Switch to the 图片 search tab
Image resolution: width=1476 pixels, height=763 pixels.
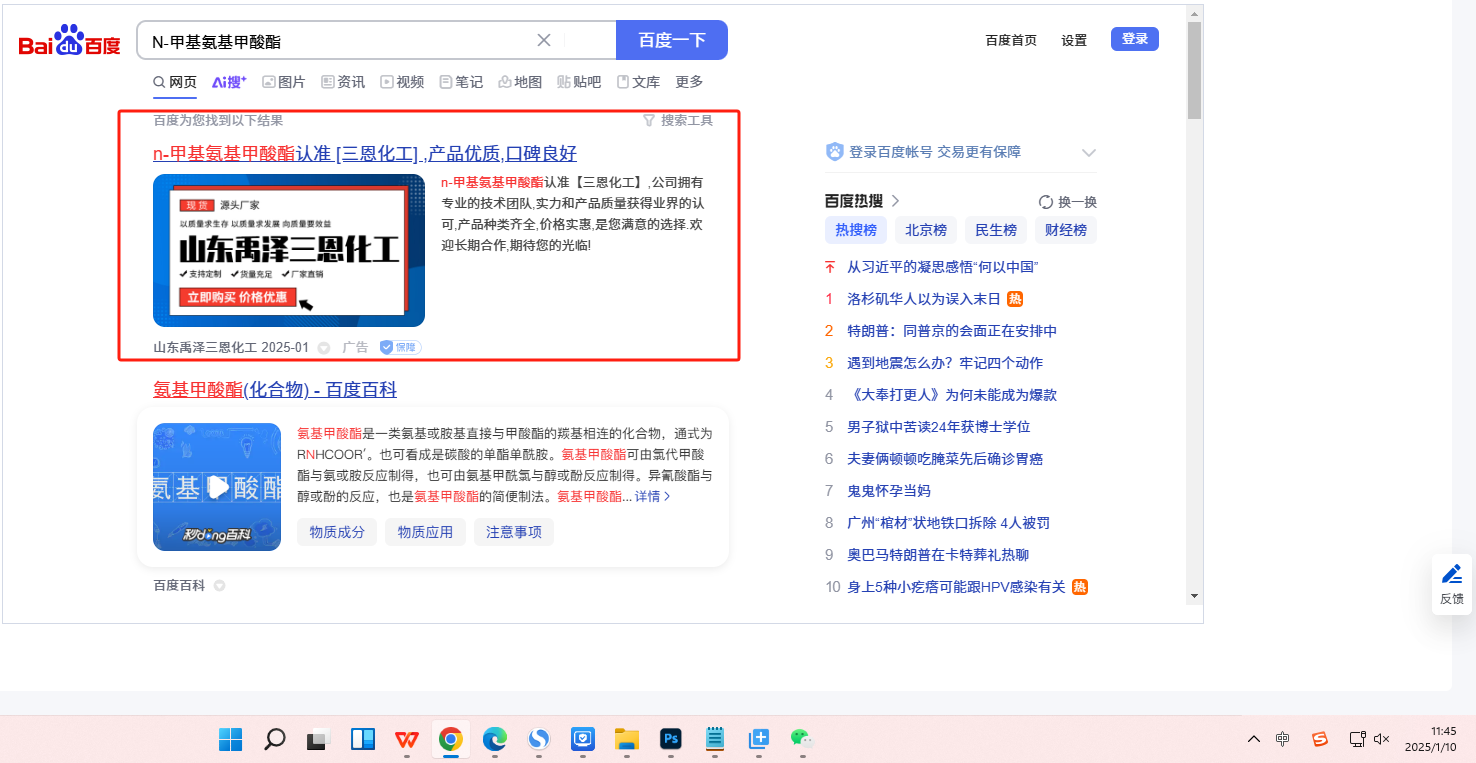284,82
